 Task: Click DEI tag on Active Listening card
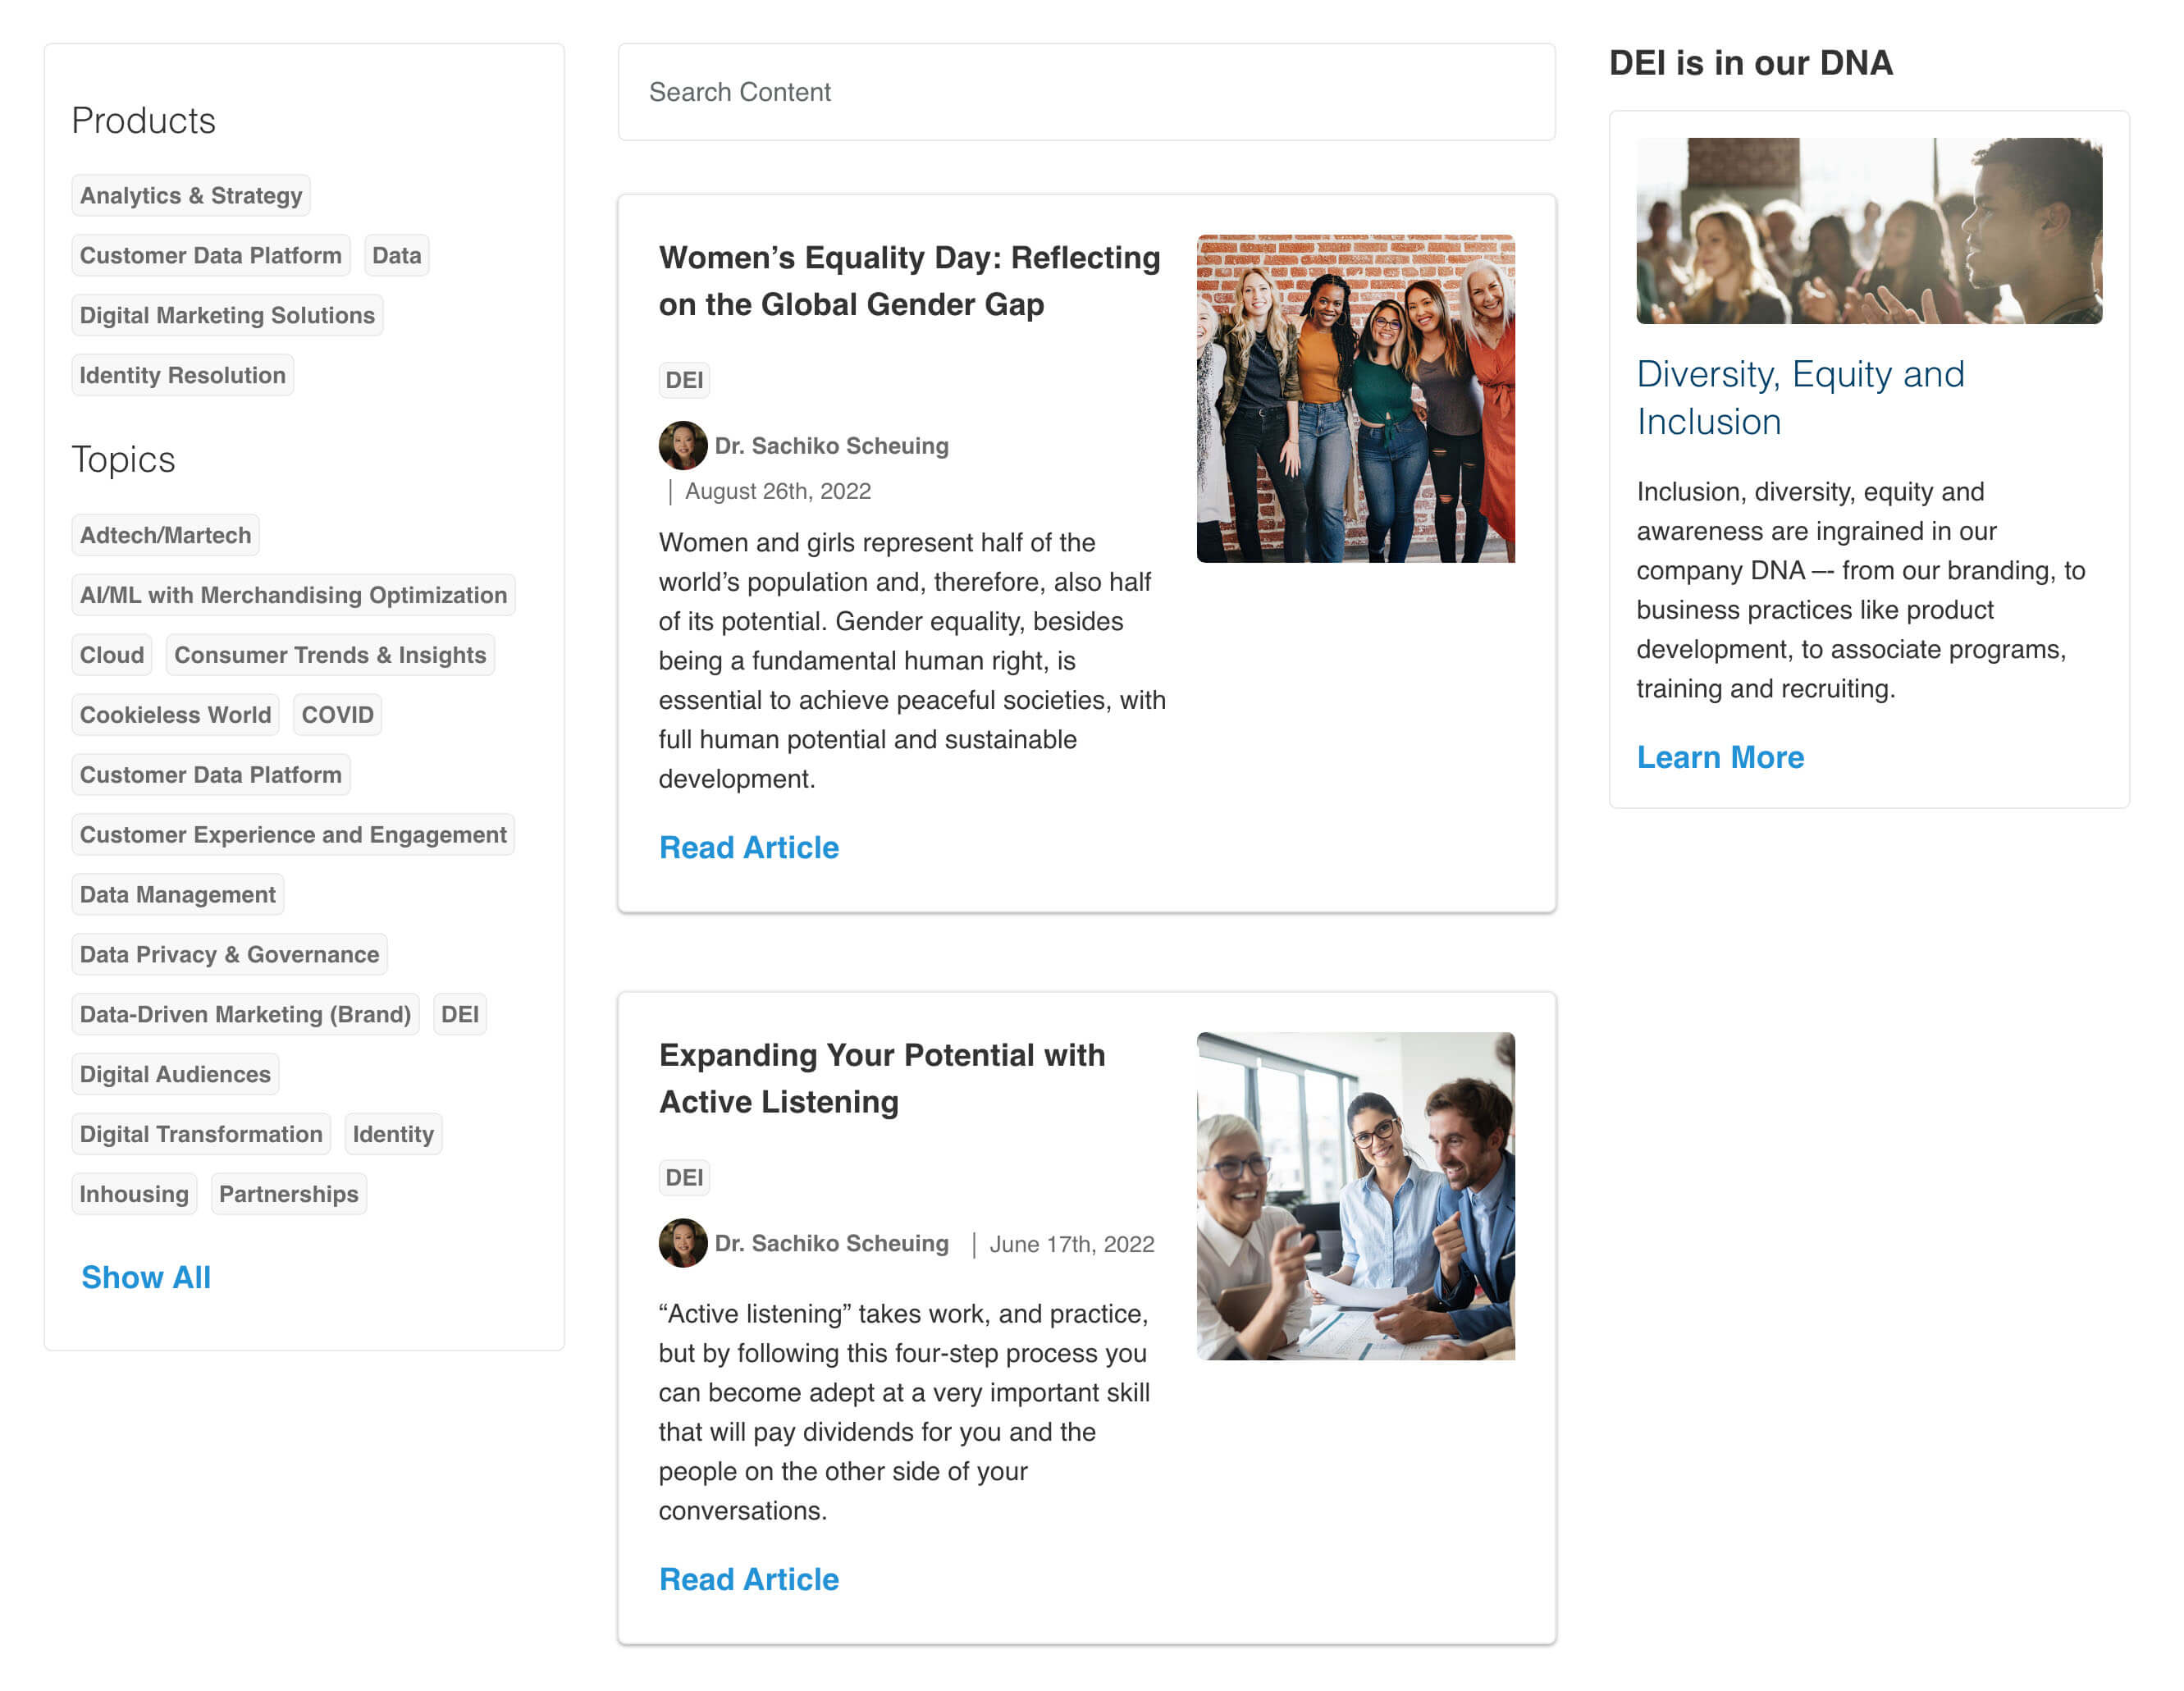[x=684, y=1179]
